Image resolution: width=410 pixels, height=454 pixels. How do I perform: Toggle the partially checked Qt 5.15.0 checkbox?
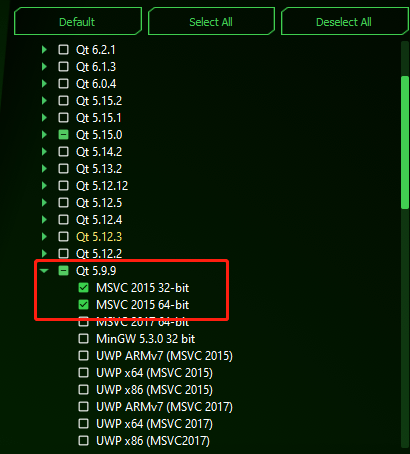pyautogui.click(x=63, y=135)
